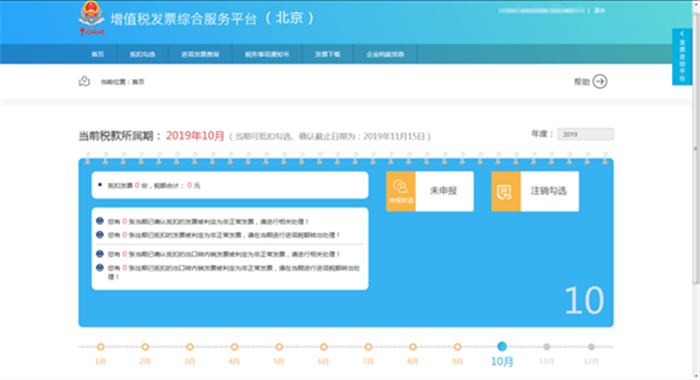Click the first notice's bullet icon
Image resolution: width=700 pixels, height=380 pixels.
coord(100,221)
